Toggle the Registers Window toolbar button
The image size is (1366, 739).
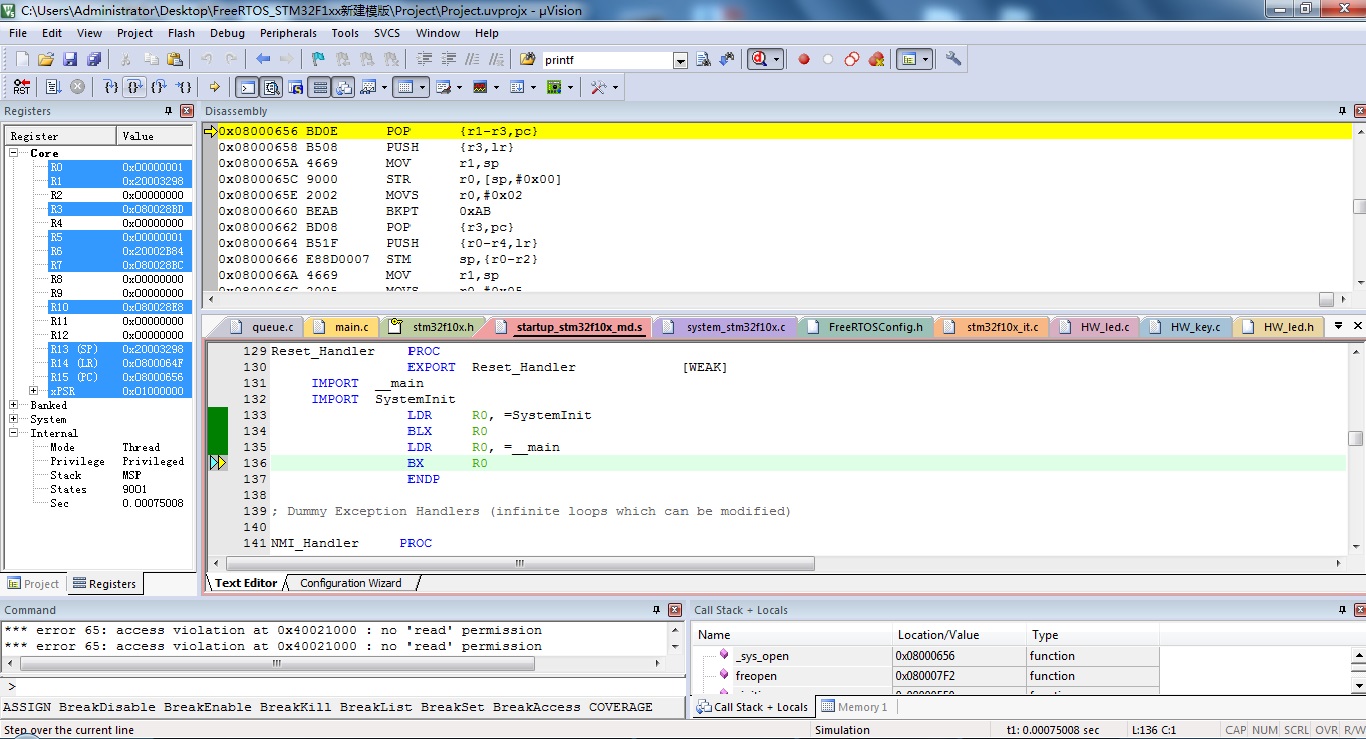[320, 87]
